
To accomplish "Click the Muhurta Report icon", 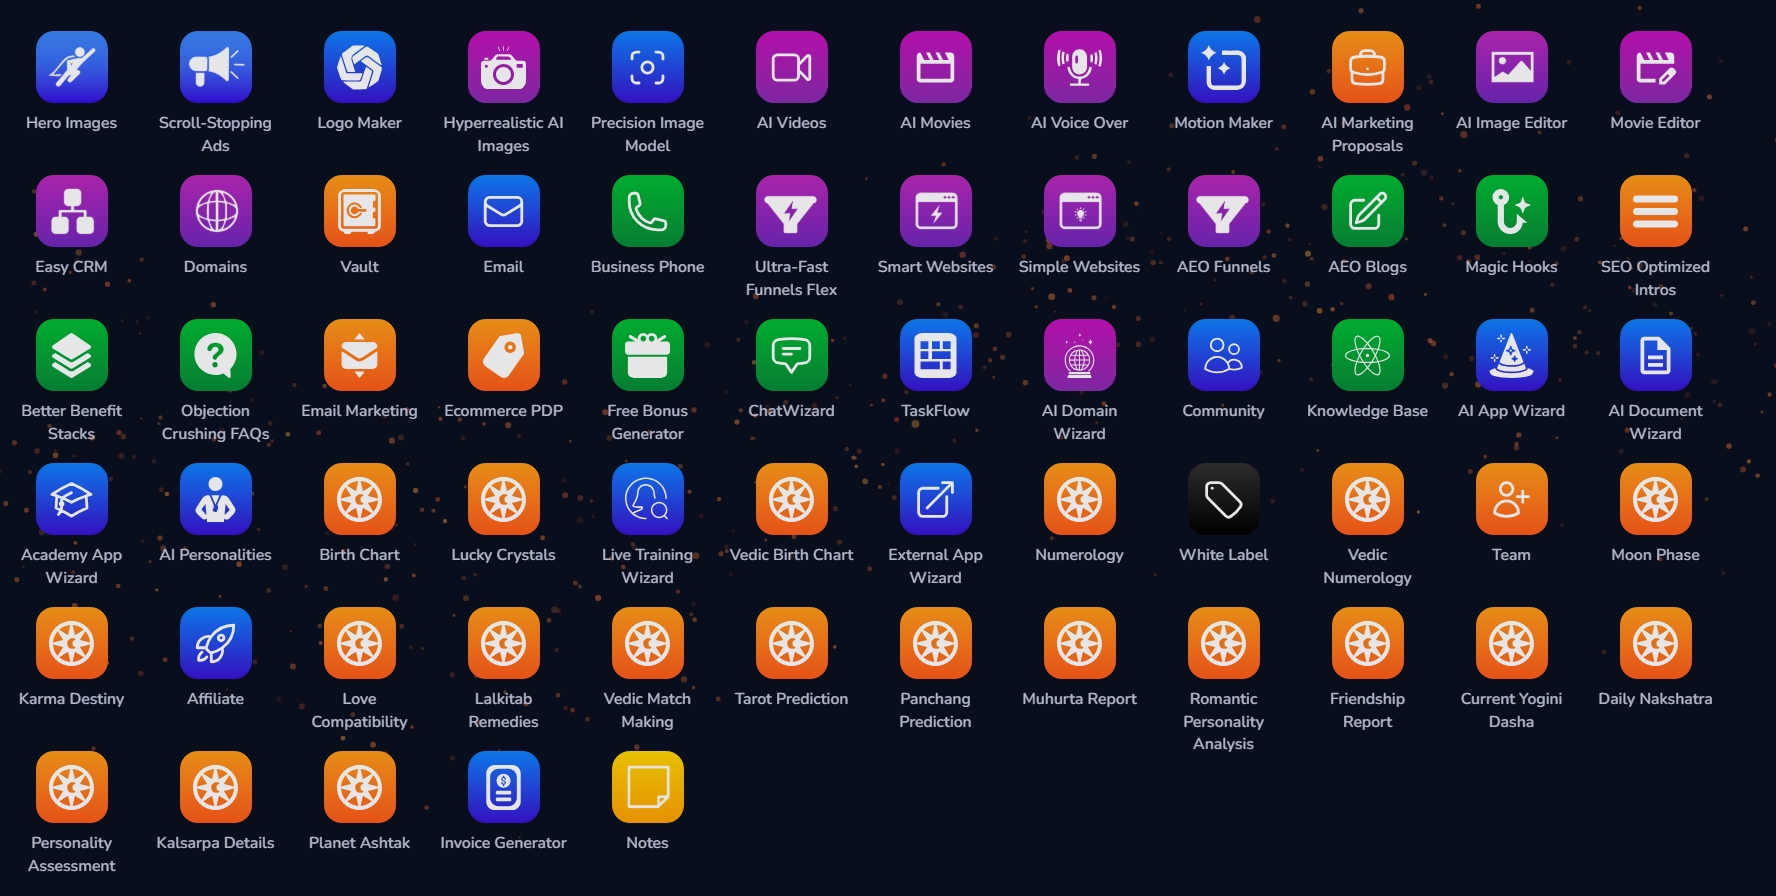I will point(1080,643).
